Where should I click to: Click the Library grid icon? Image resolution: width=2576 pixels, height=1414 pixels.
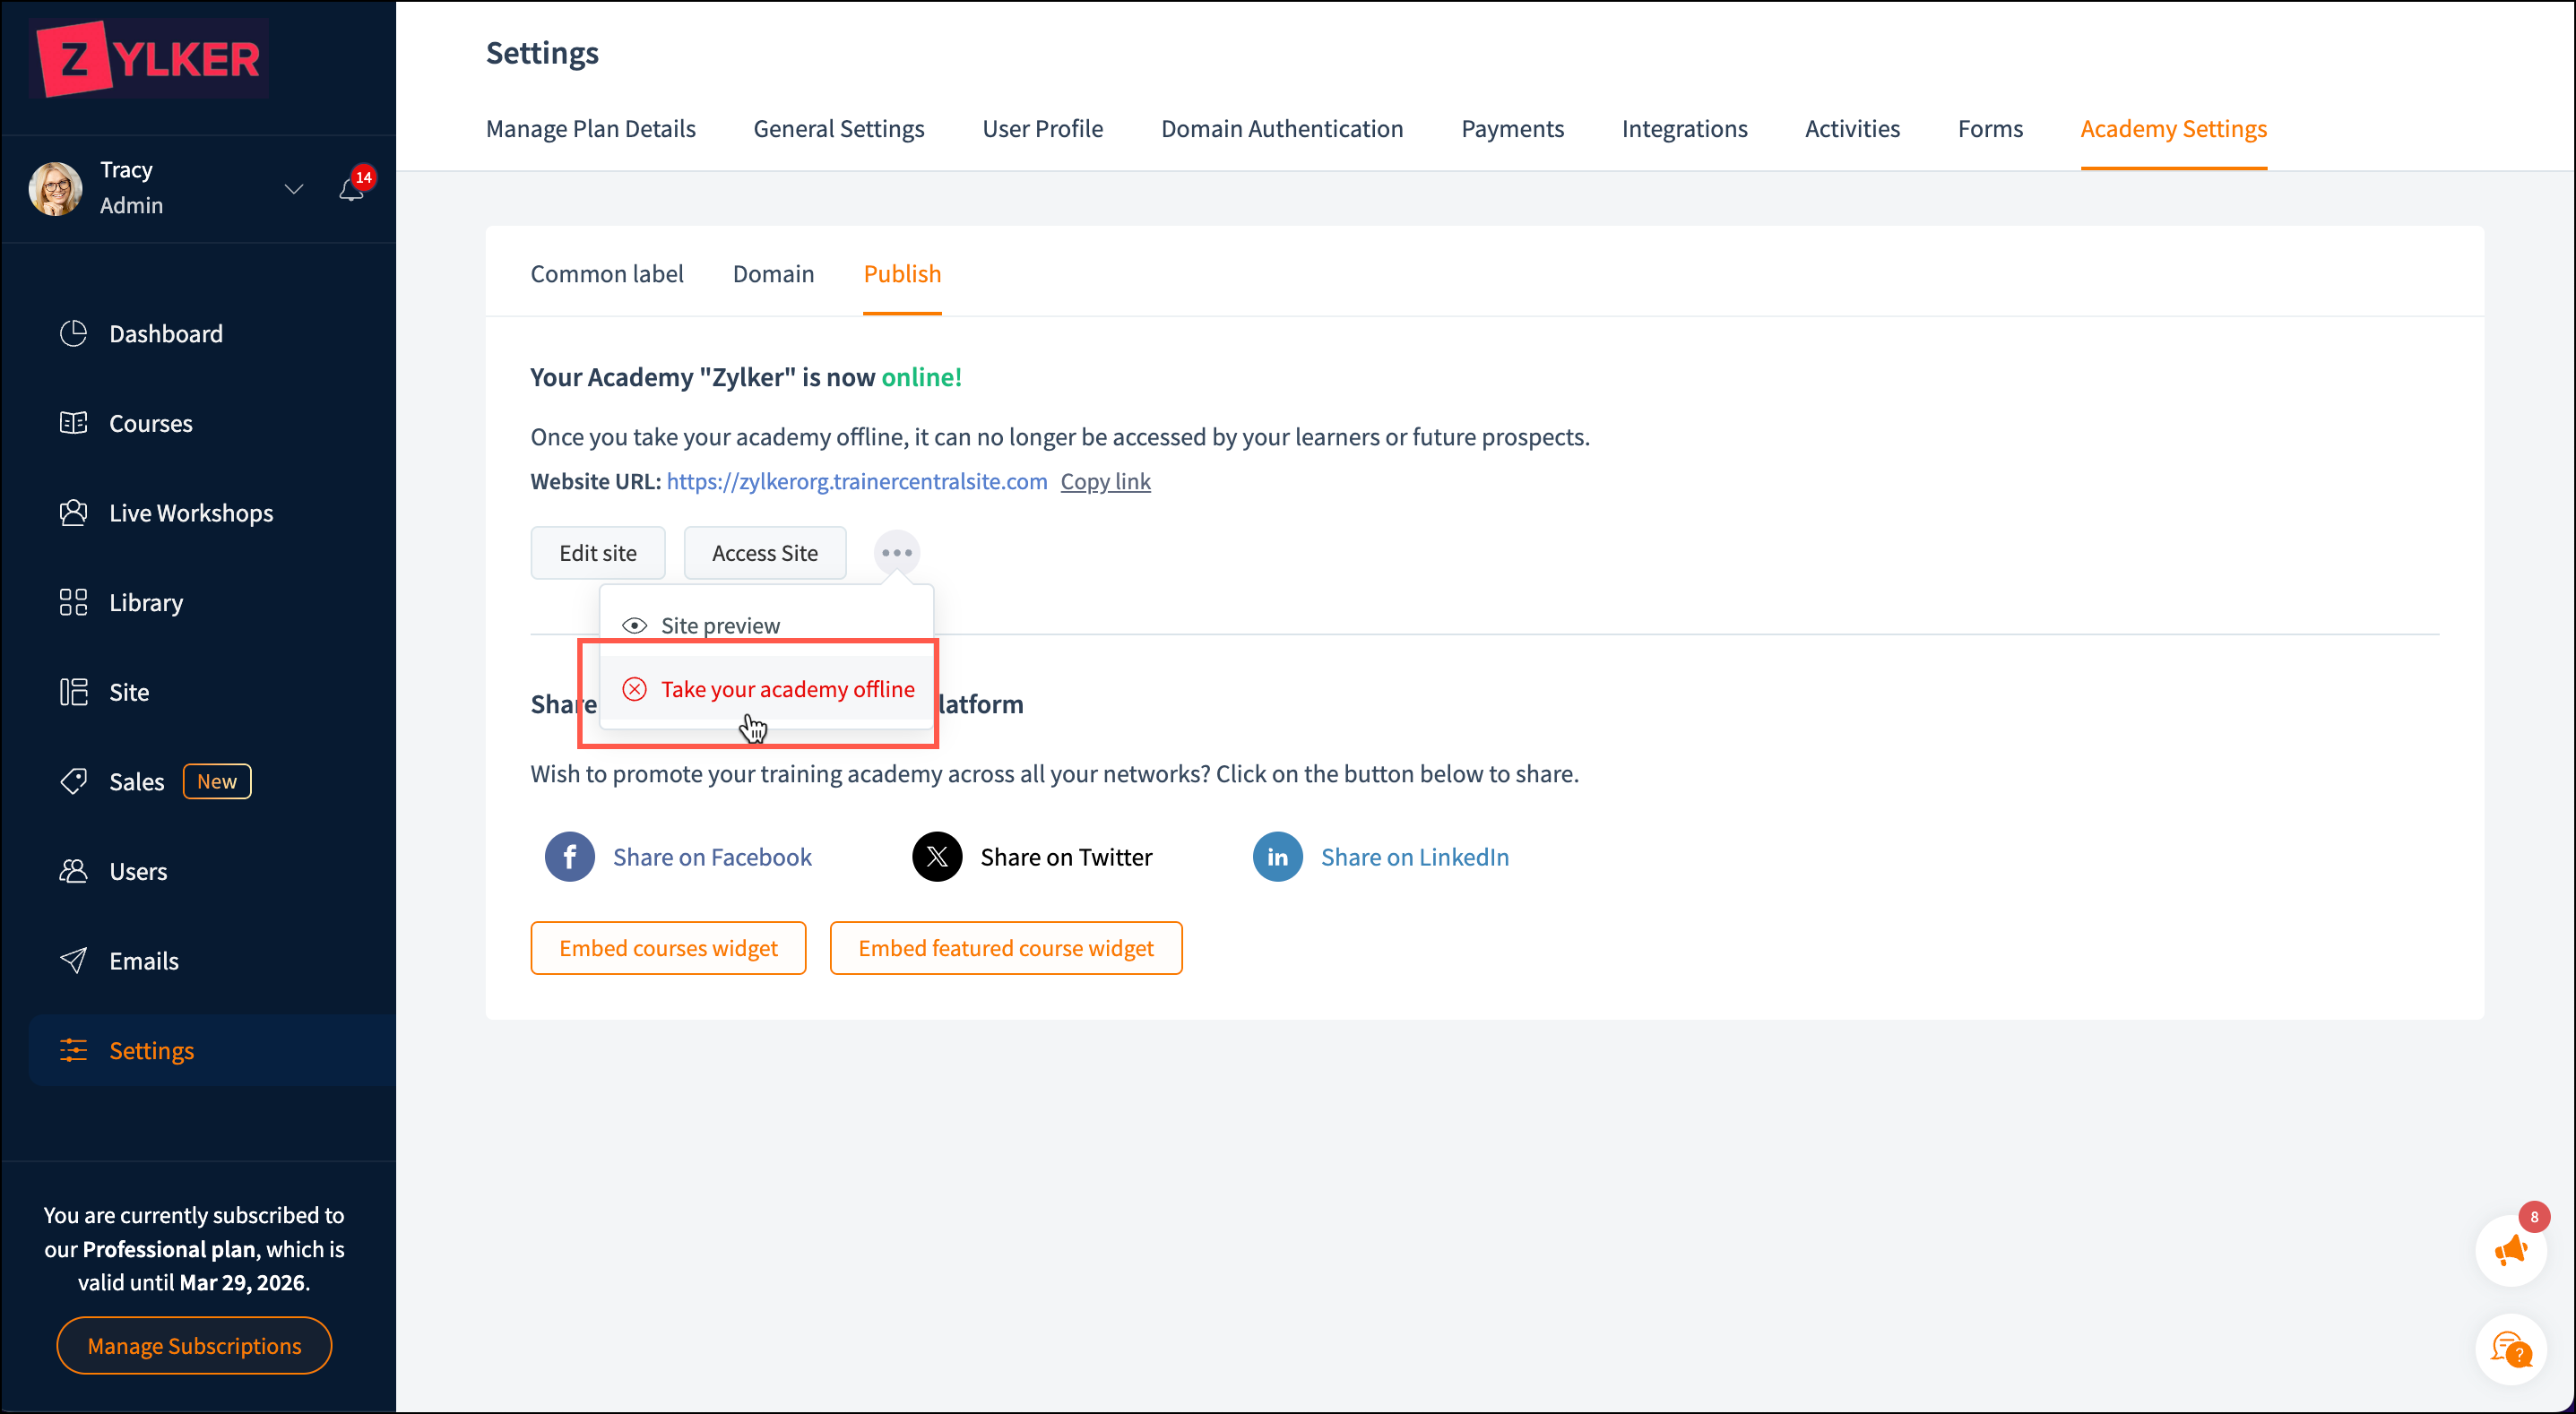pyautogui.click(x=73, y=602)
